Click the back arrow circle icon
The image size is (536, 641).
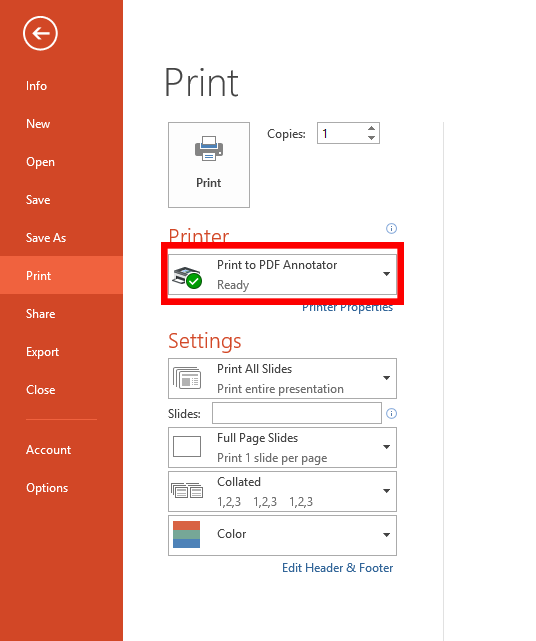(40, 34)
